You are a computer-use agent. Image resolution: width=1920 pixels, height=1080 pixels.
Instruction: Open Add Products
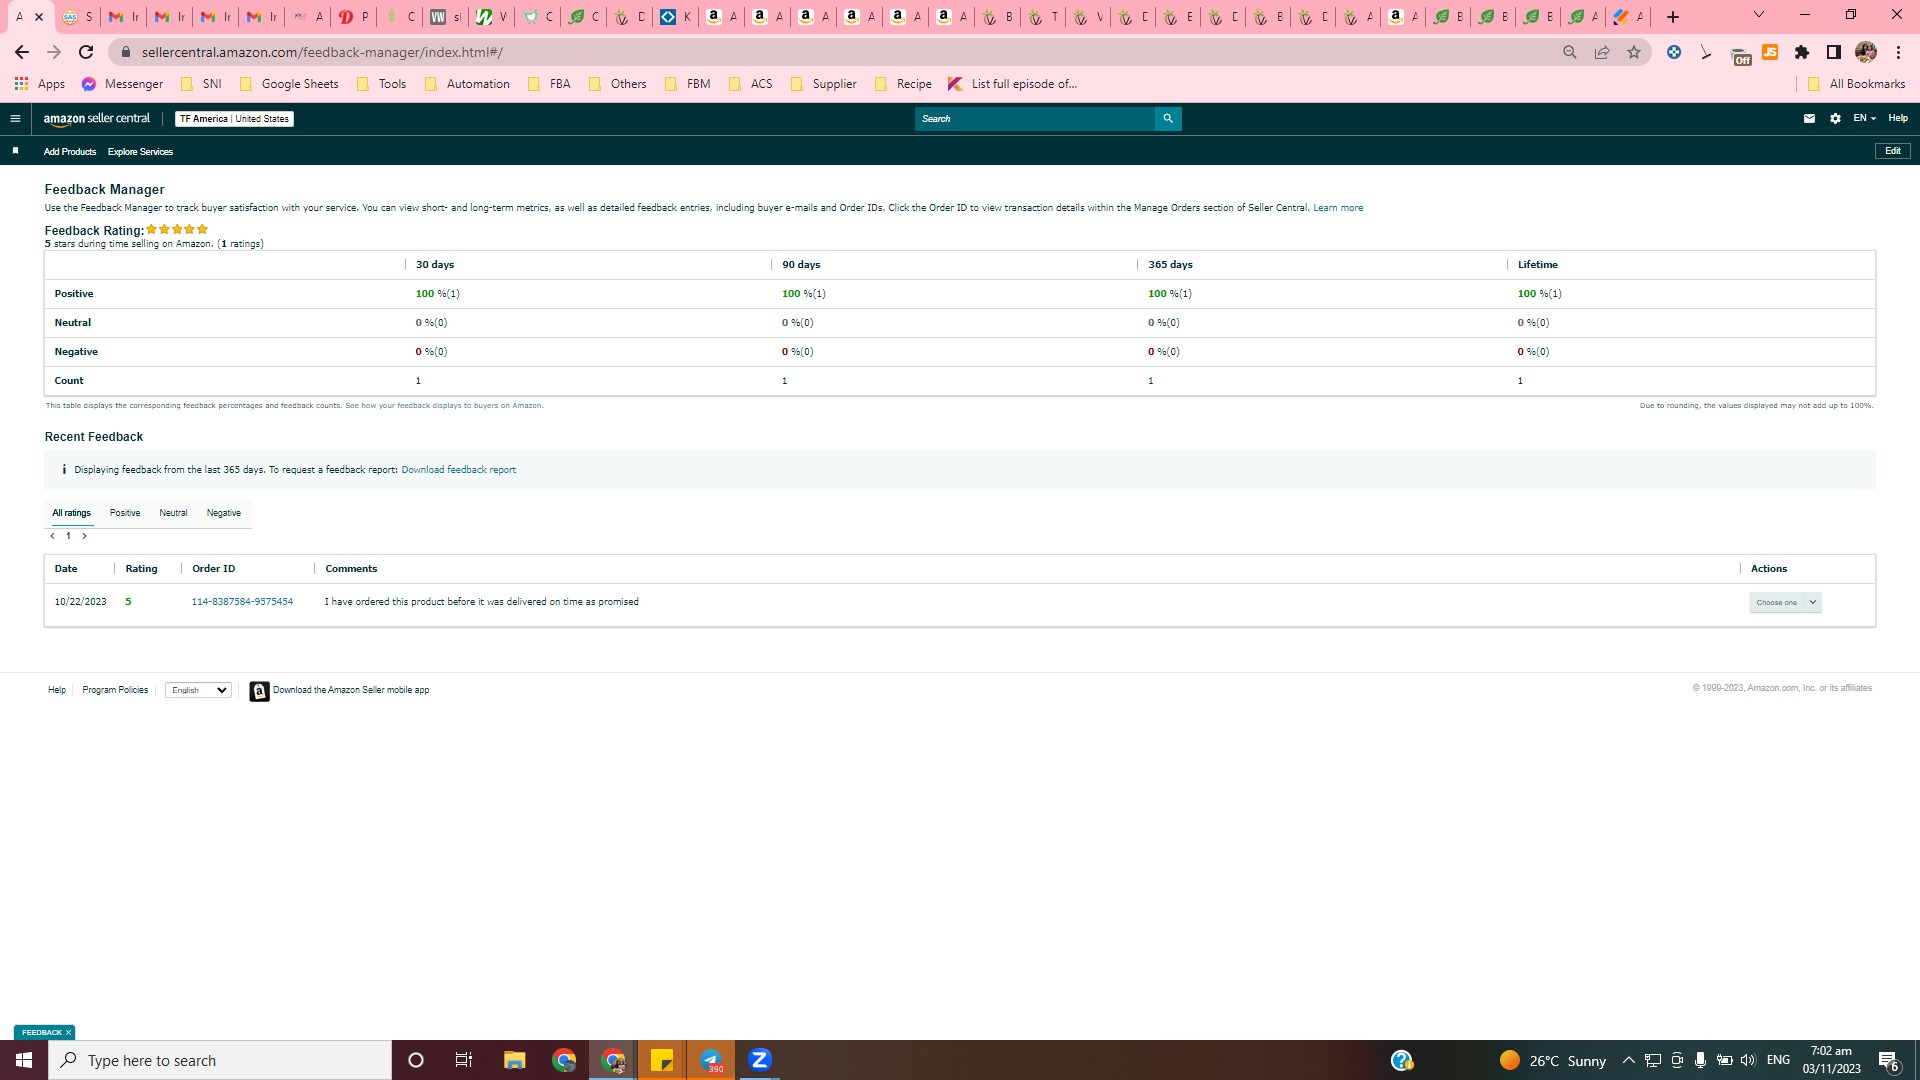tap(70, 152)
